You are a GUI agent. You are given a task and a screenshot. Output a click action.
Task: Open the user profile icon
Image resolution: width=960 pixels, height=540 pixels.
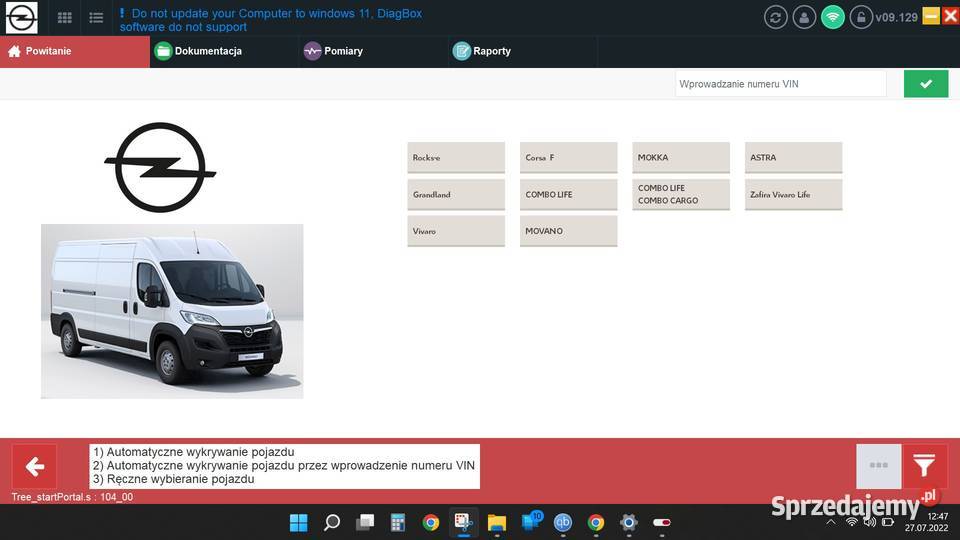pos(804,17)
